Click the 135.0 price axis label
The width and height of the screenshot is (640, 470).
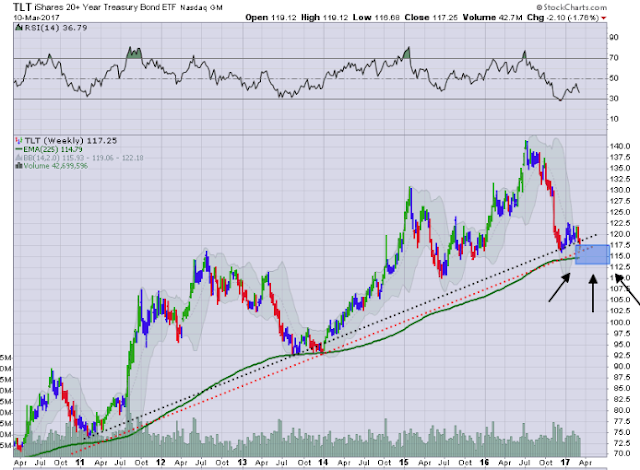point(620,168)
